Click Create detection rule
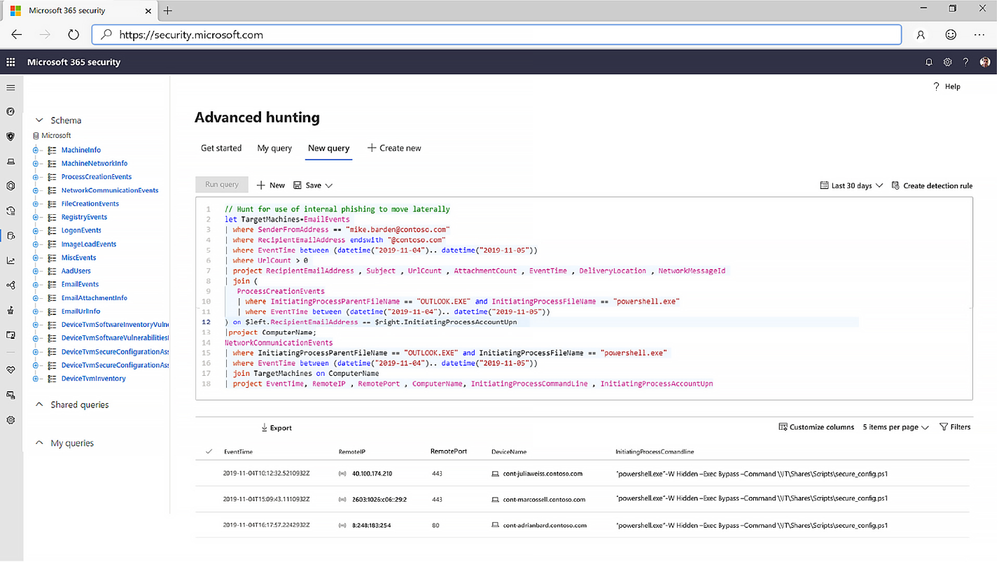The image size is (999, 562). (x=932, y=185)
